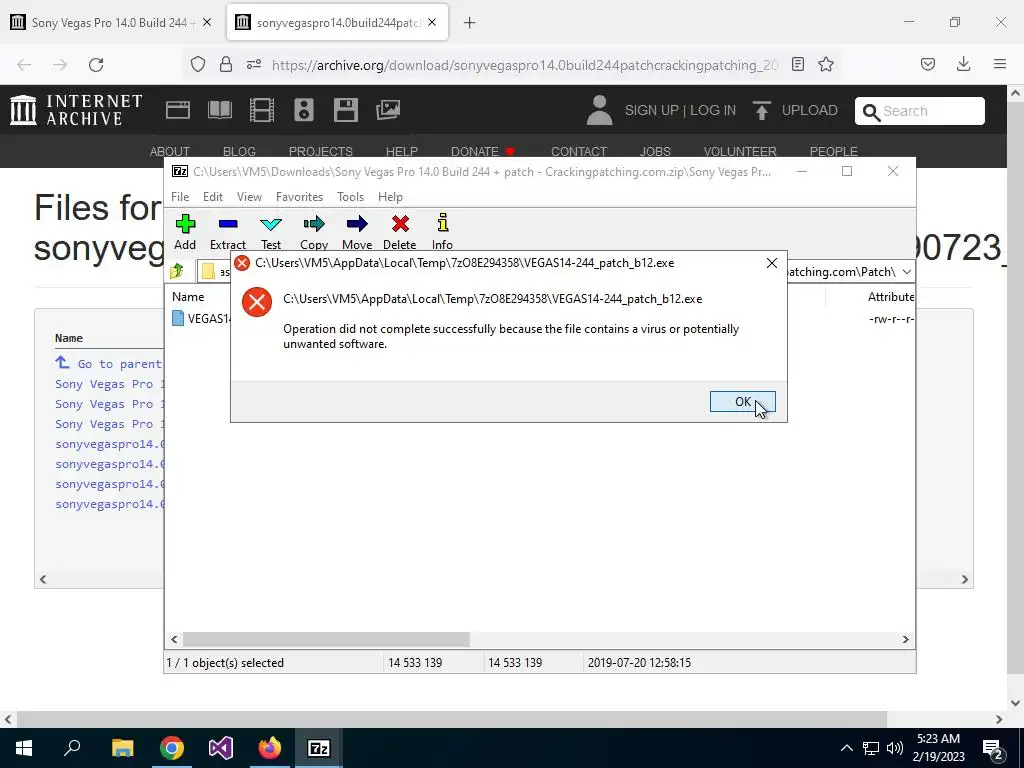
Task: Click the Images icon in Archive nav
Action: coord(388,110)
